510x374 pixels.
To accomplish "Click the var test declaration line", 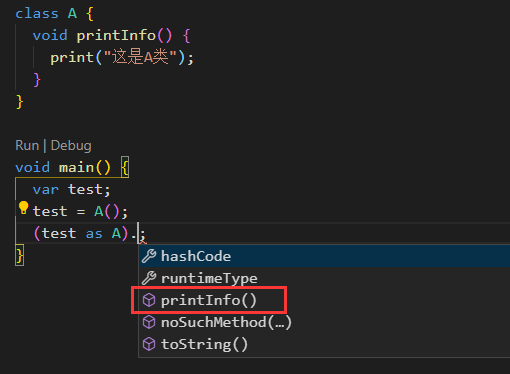I will (x=71, y=189).
